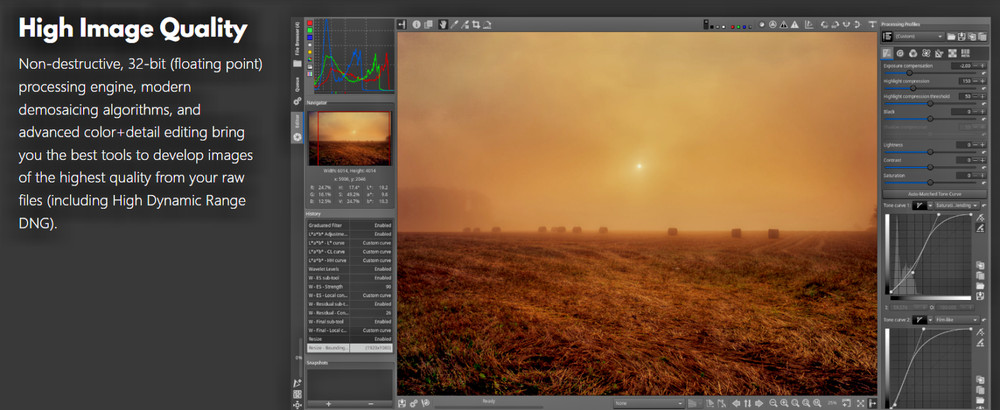This screenshot has height=410, width=1000.
Task: Go to previous image arrow
Action: click(x=736, y=403)
